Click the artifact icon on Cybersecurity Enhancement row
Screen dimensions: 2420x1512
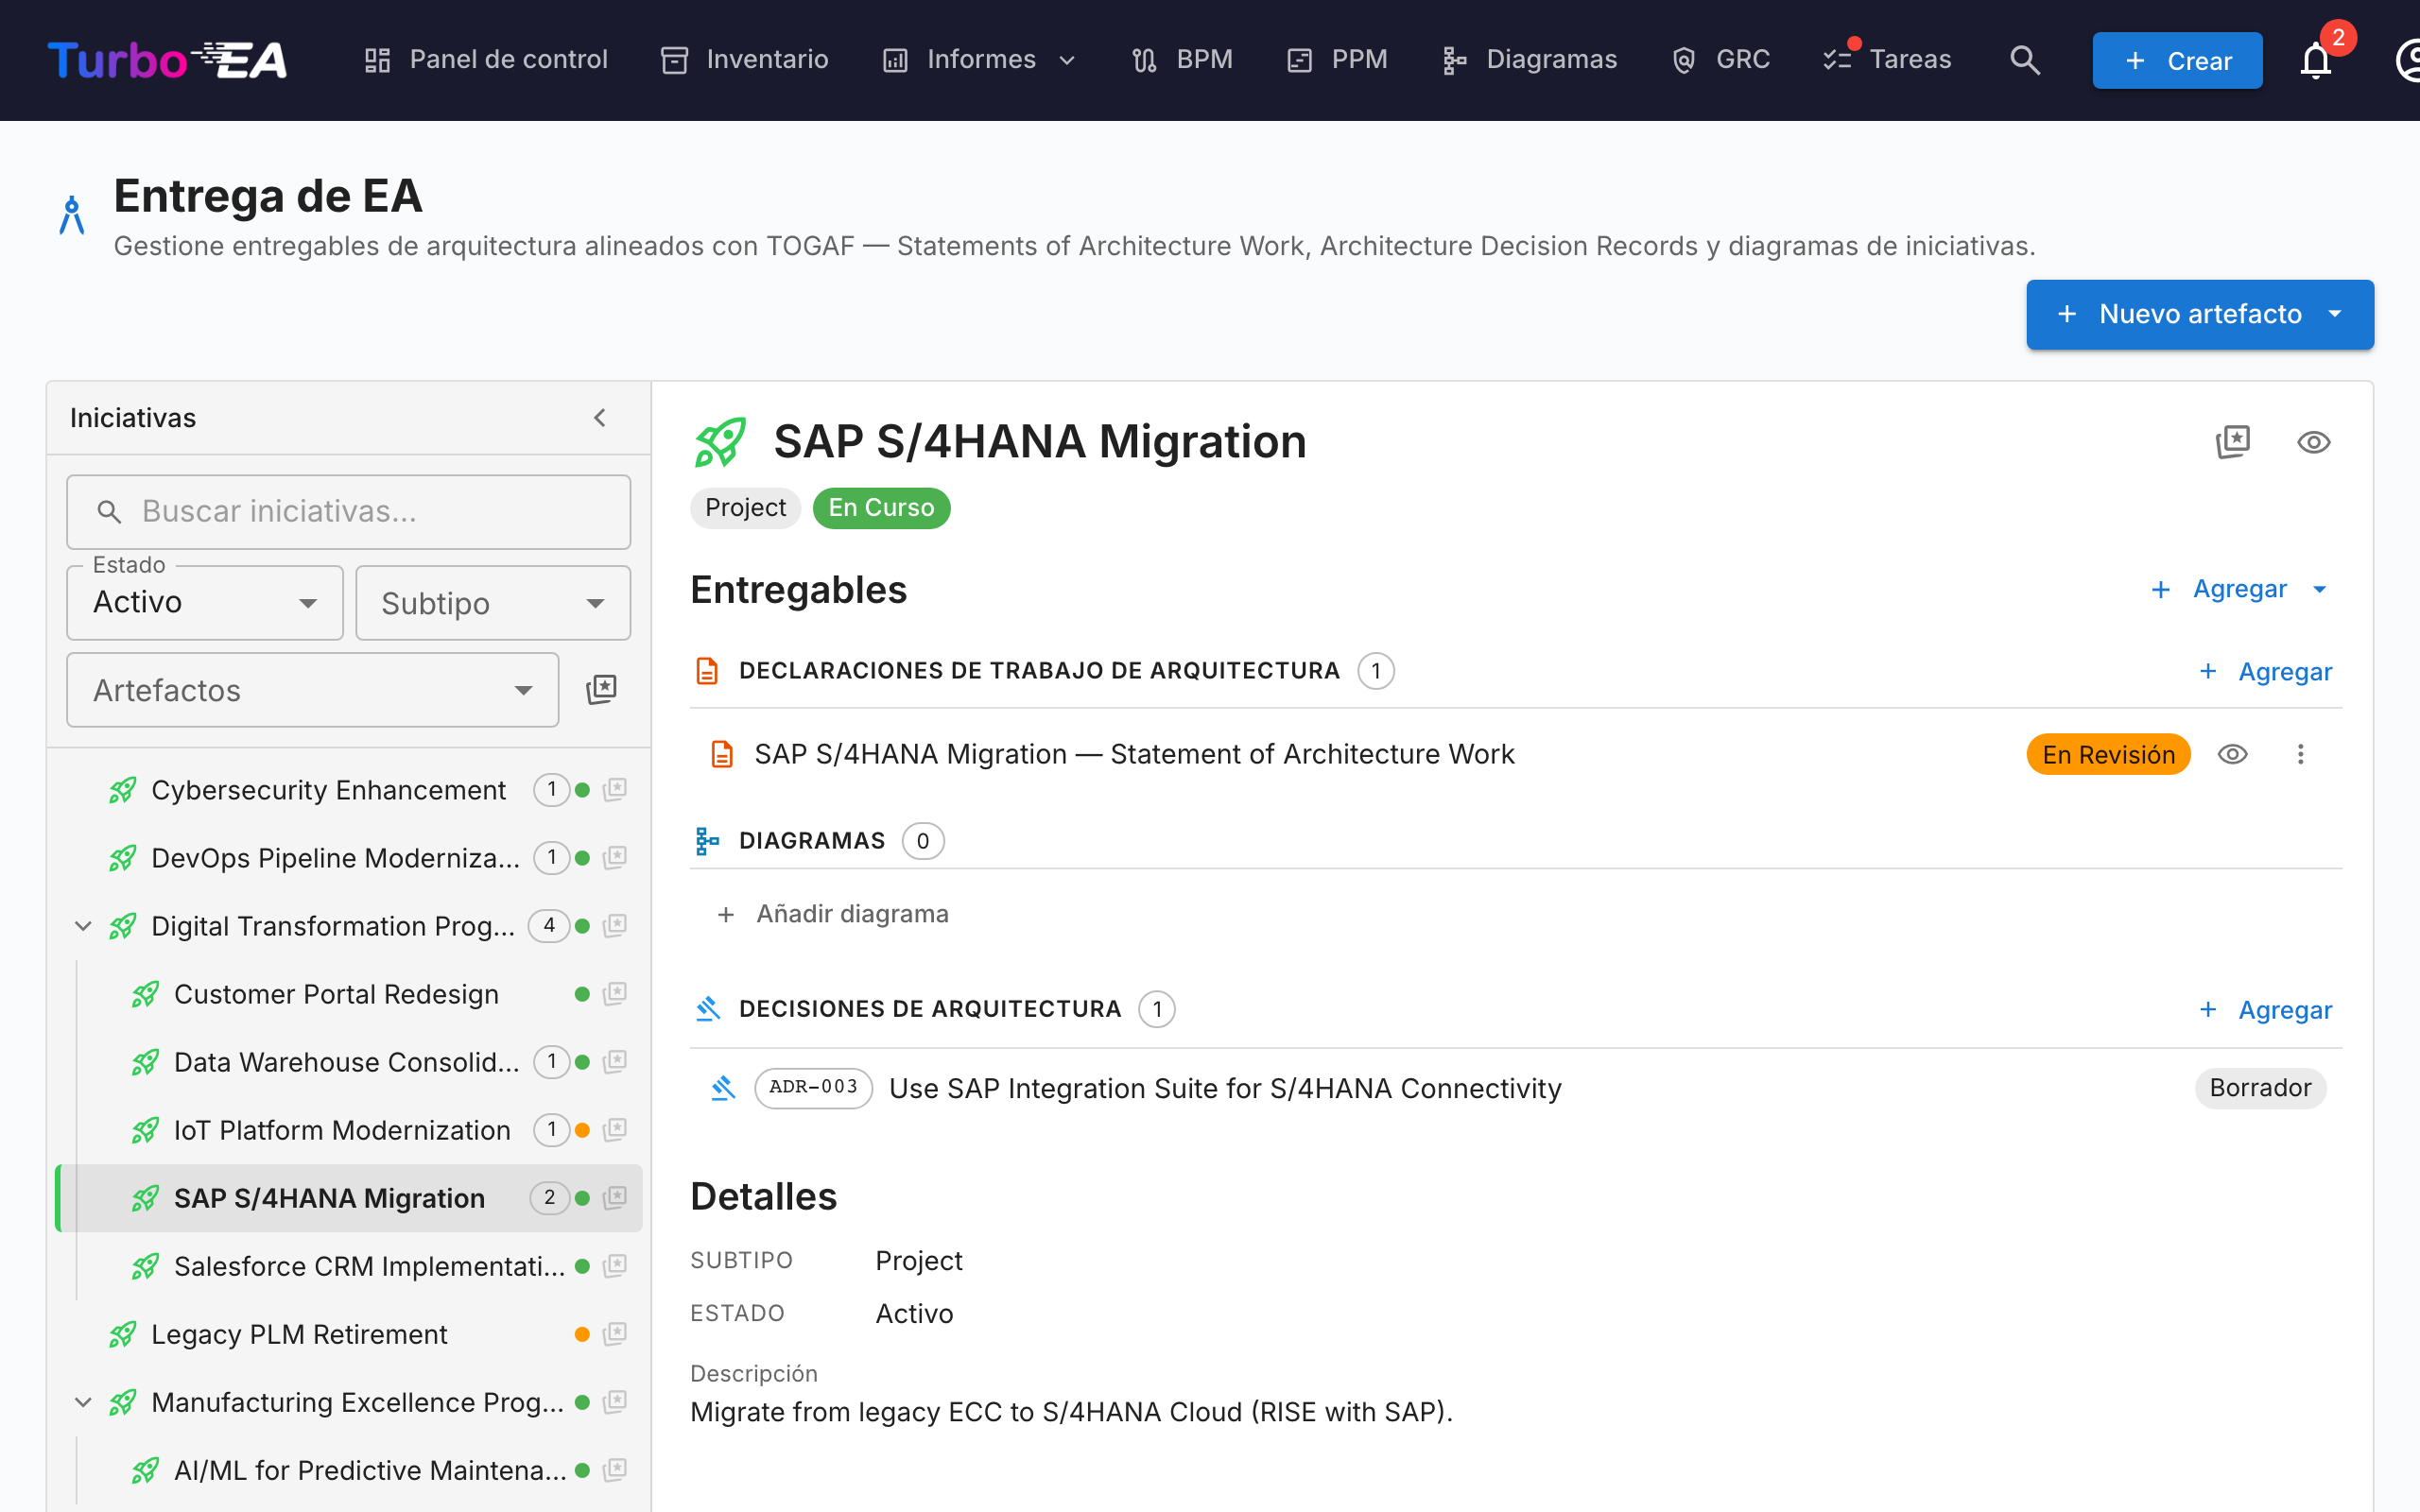615,789
